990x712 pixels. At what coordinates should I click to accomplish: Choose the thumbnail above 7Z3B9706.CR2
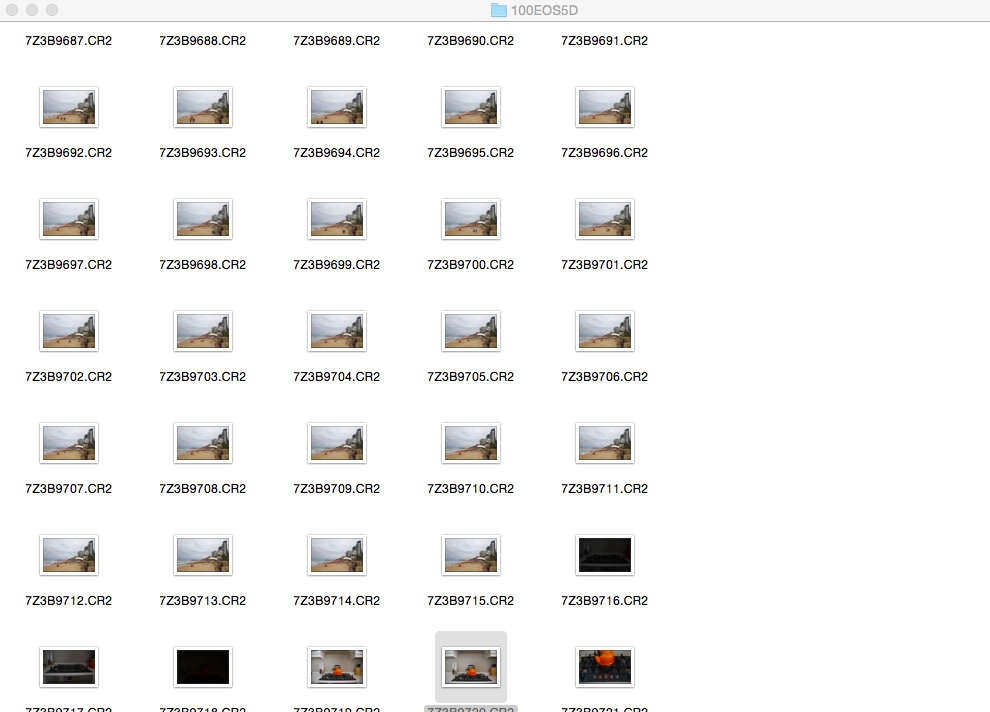(x=604, y=331)
